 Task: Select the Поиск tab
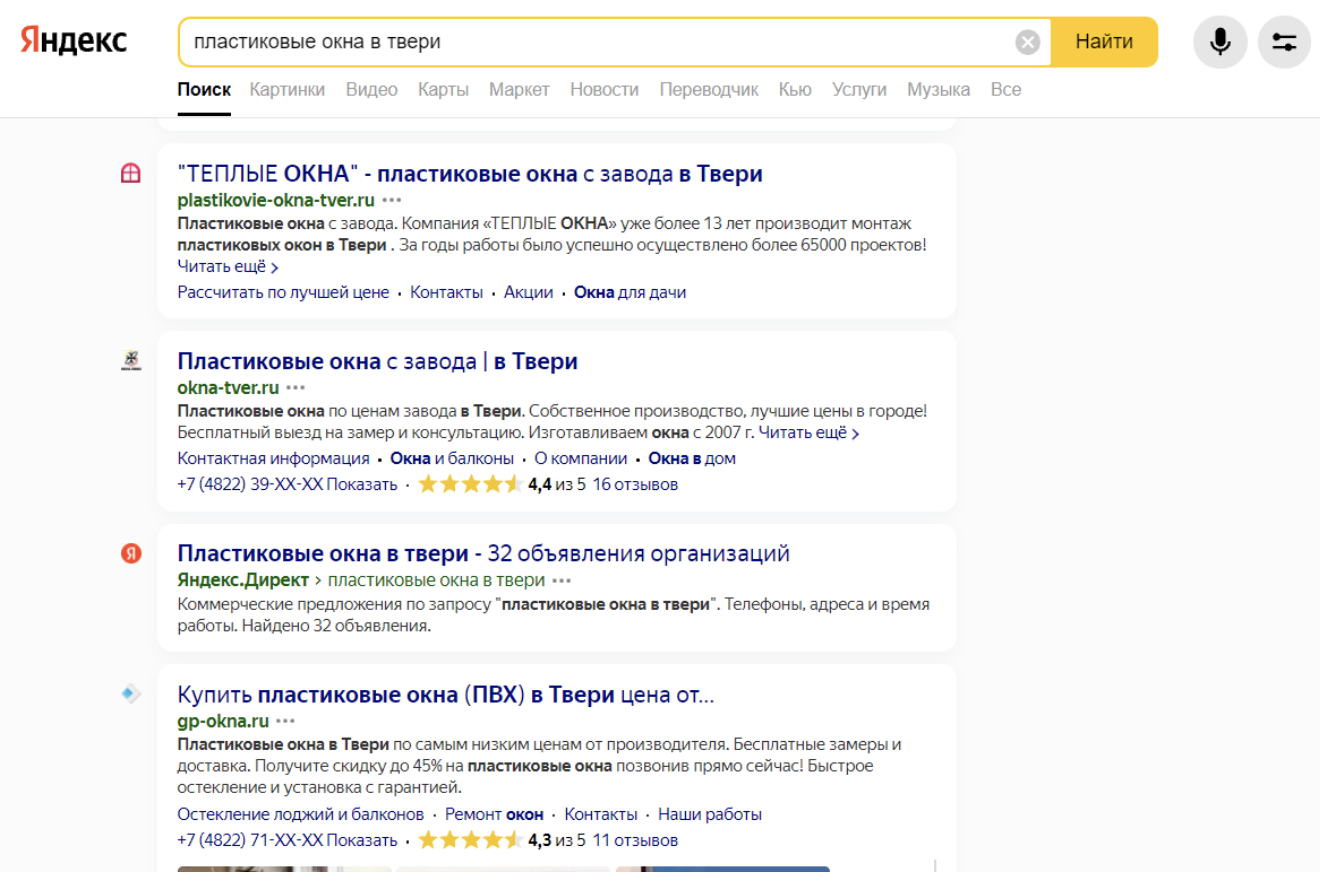(204, 89)
